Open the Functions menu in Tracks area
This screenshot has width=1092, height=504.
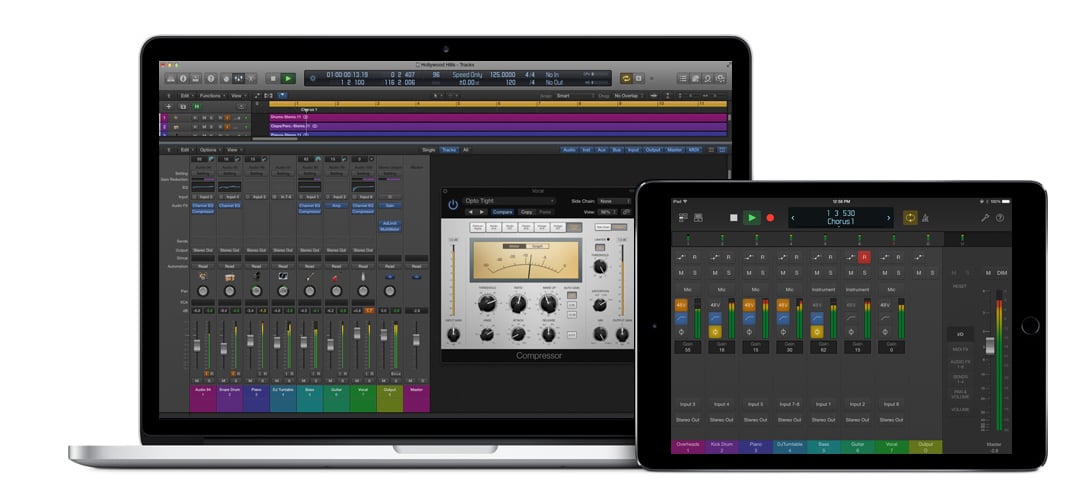[x=211, y=95]
